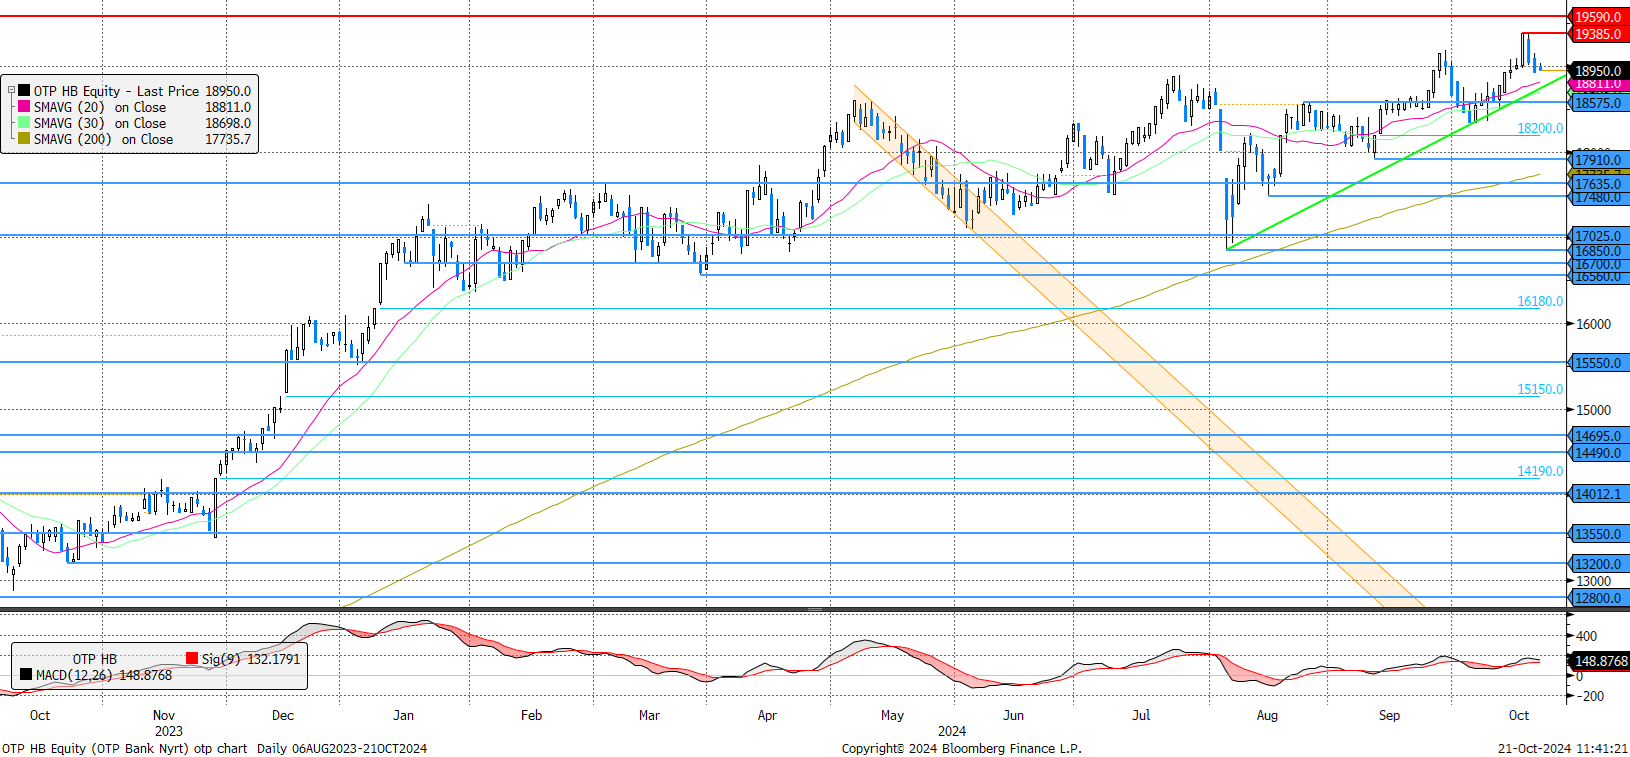Select the blue 14490.0 price level tag
Viewport: 1630px width, 757px height.
click(1598, 453)
